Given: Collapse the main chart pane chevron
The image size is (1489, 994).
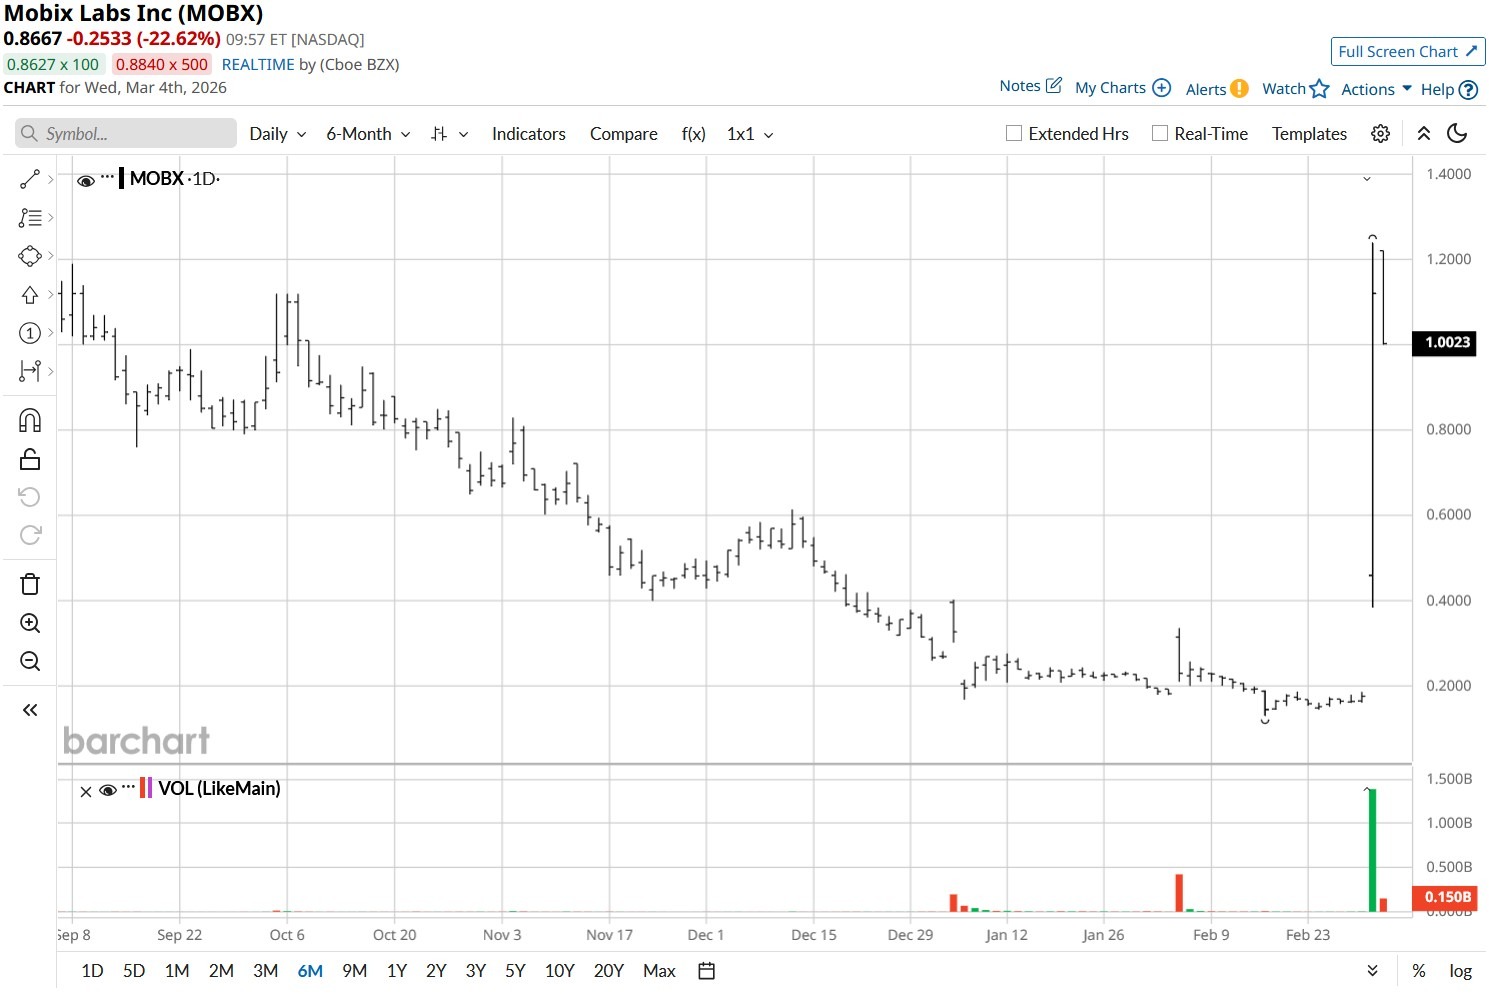Looking at the screenshot, I should point(1367,179).
